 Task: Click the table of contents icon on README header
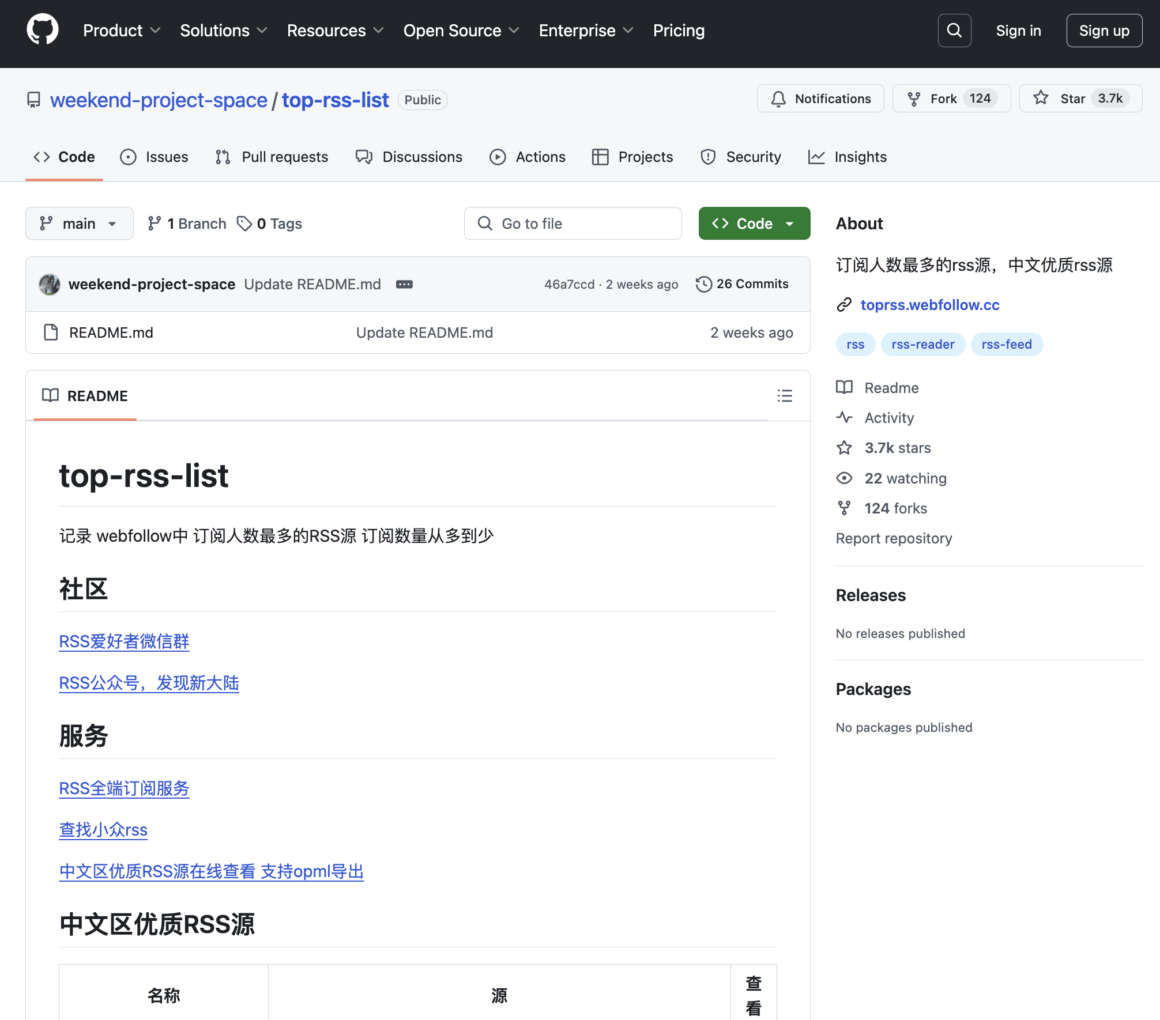tap(785, 396)
